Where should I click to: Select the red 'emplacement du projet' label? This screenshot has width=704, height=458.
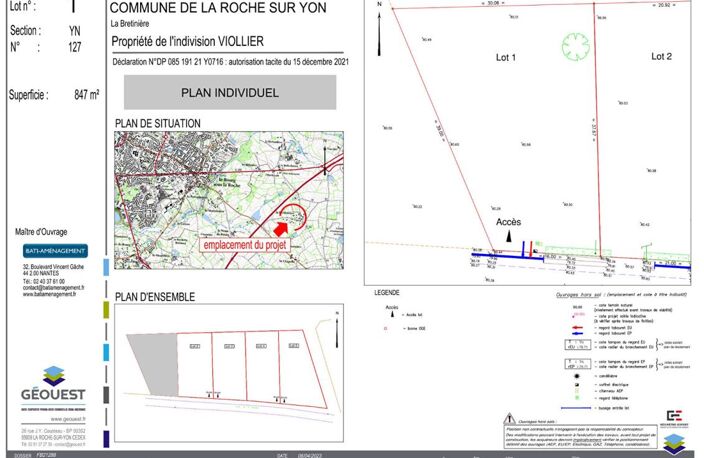pyautogui.click(x=245, y=245)
